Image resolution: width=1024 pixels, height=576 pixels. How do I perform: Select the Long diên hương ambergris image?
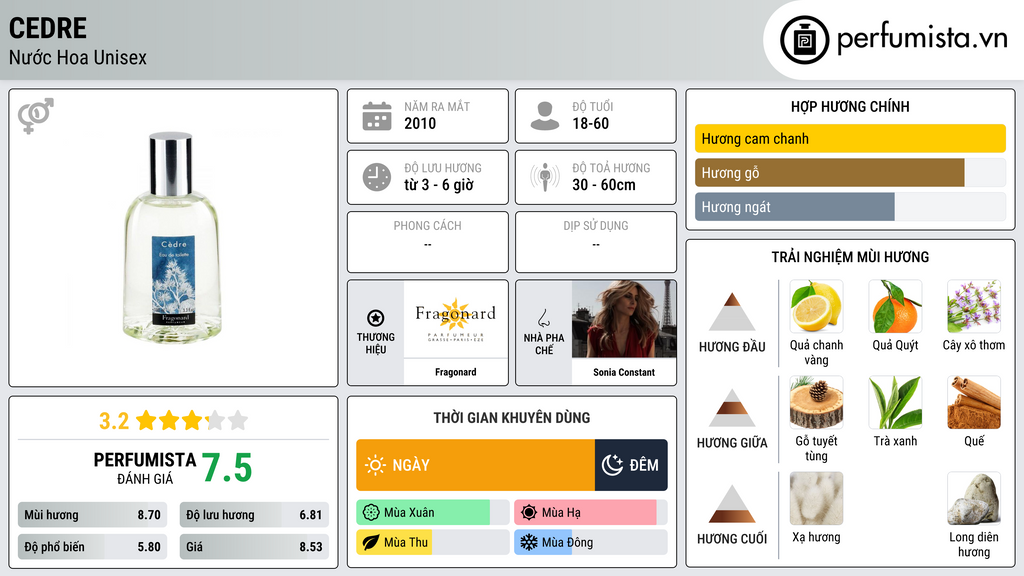click(x=974, y=498)
